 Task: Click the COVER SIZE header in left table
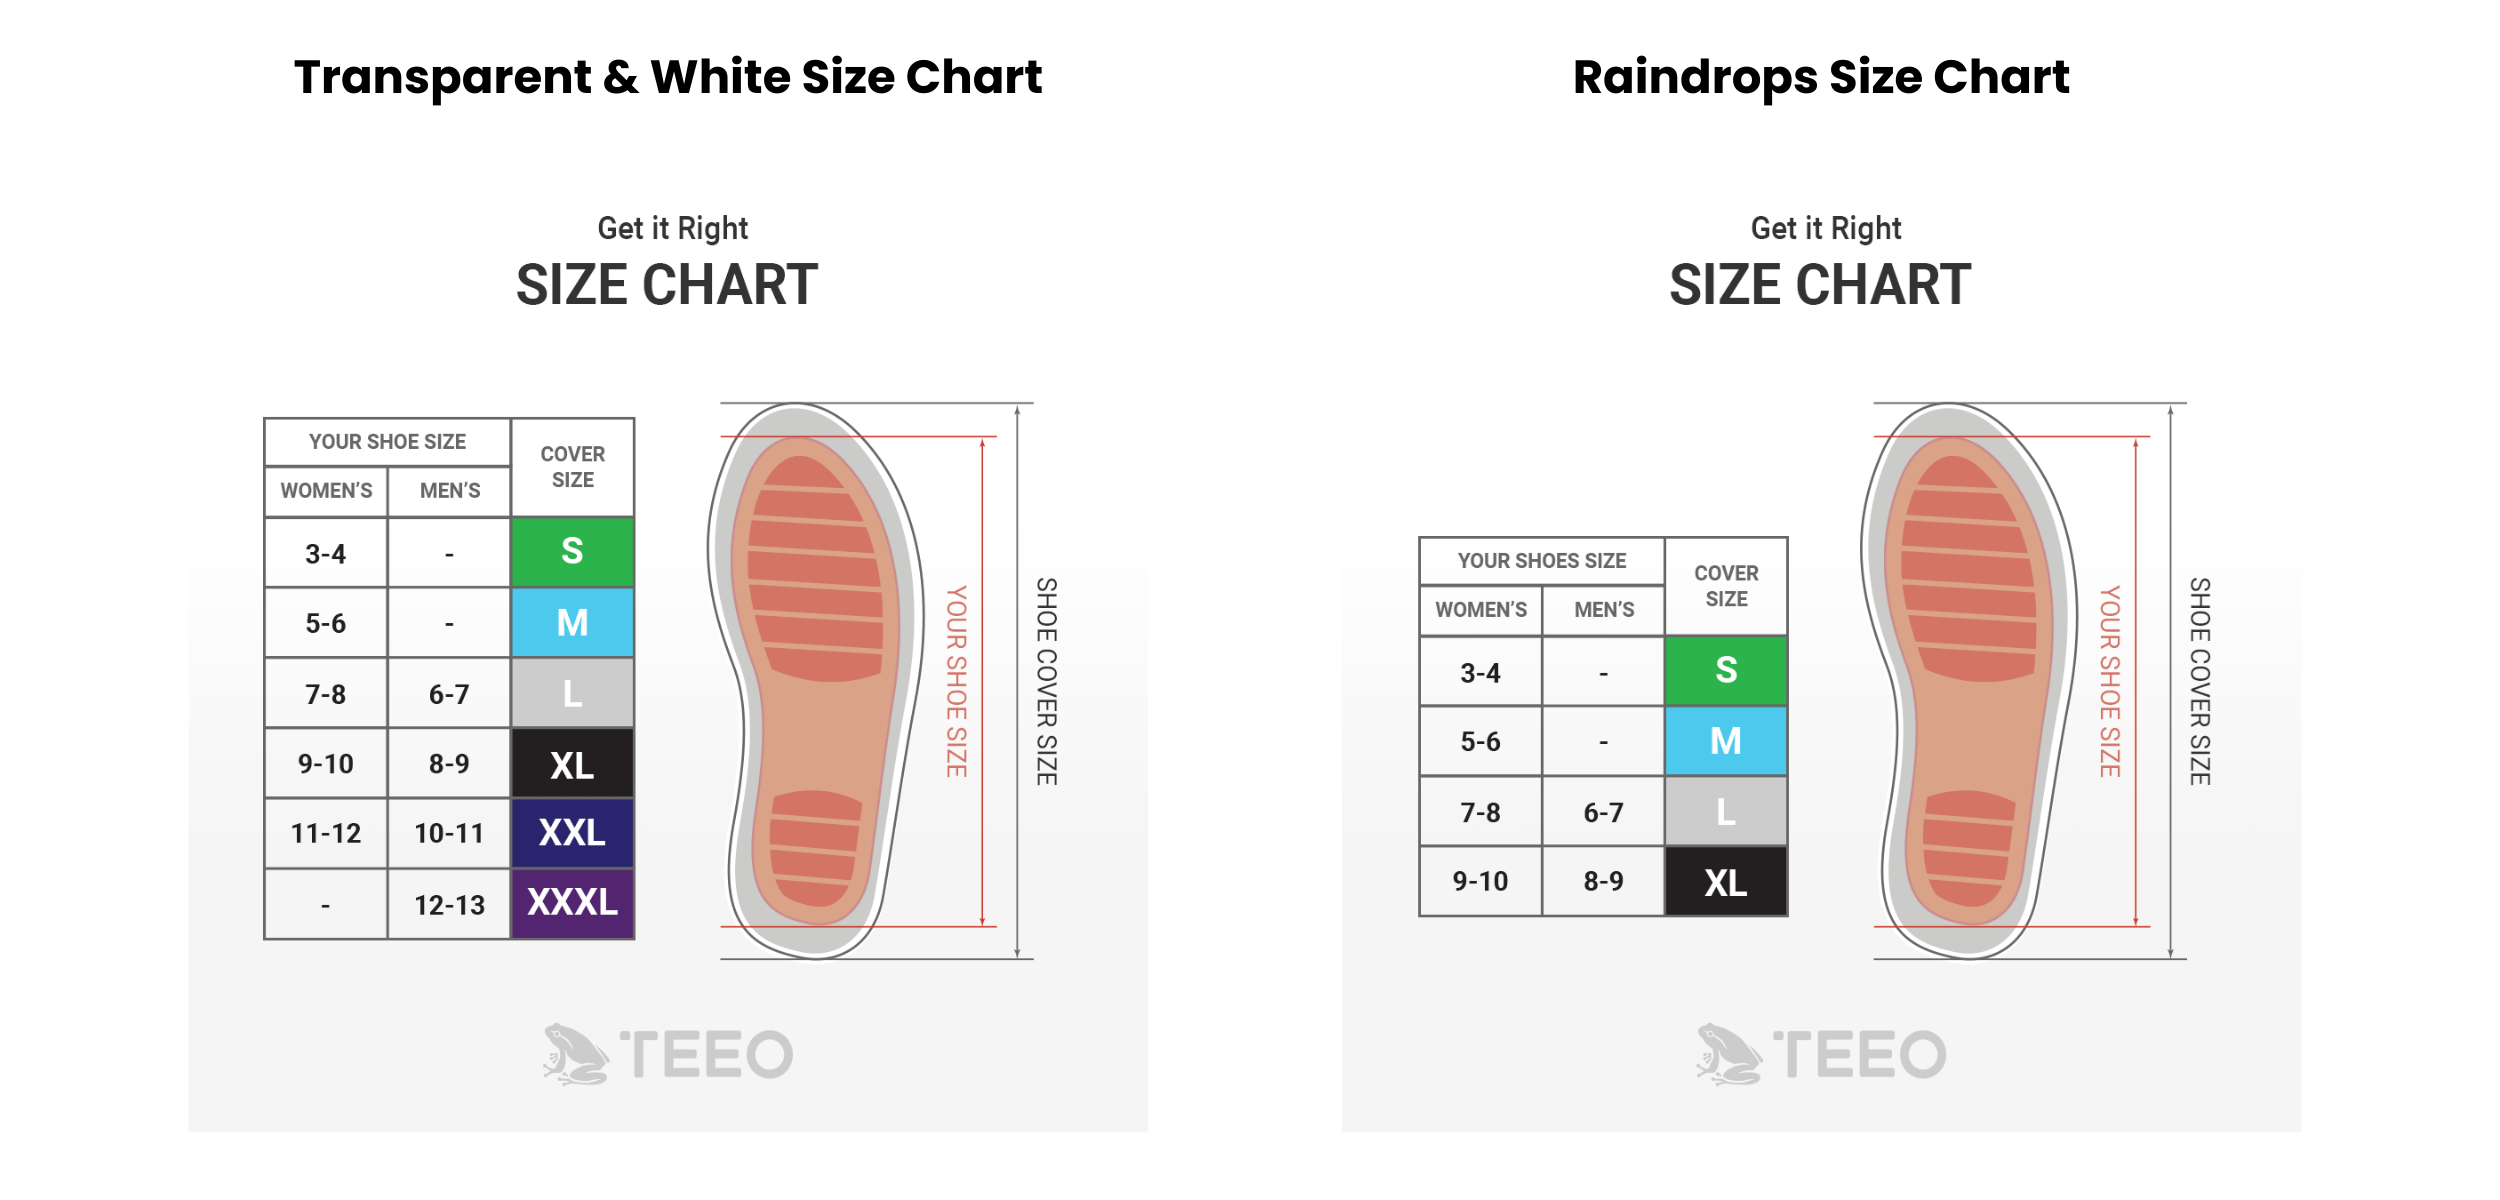tap(572, 467)
